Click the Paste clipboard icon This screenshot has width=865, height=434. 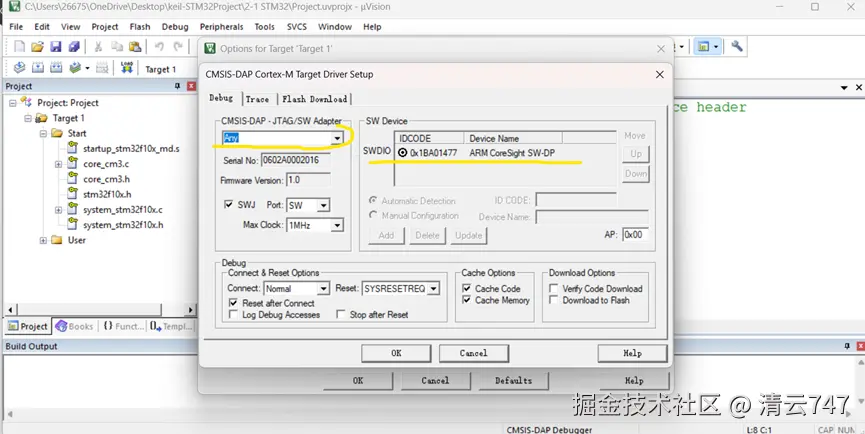pos(135,47)
